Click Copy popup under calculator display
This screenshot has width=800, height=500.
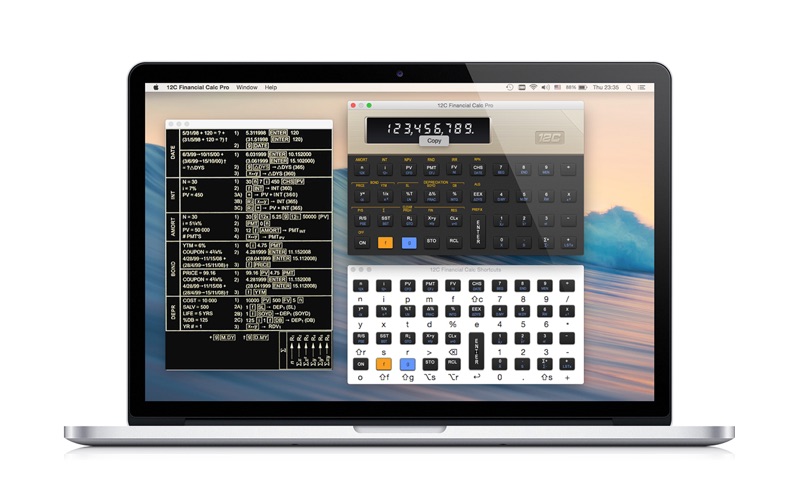[x=434, y=141]
